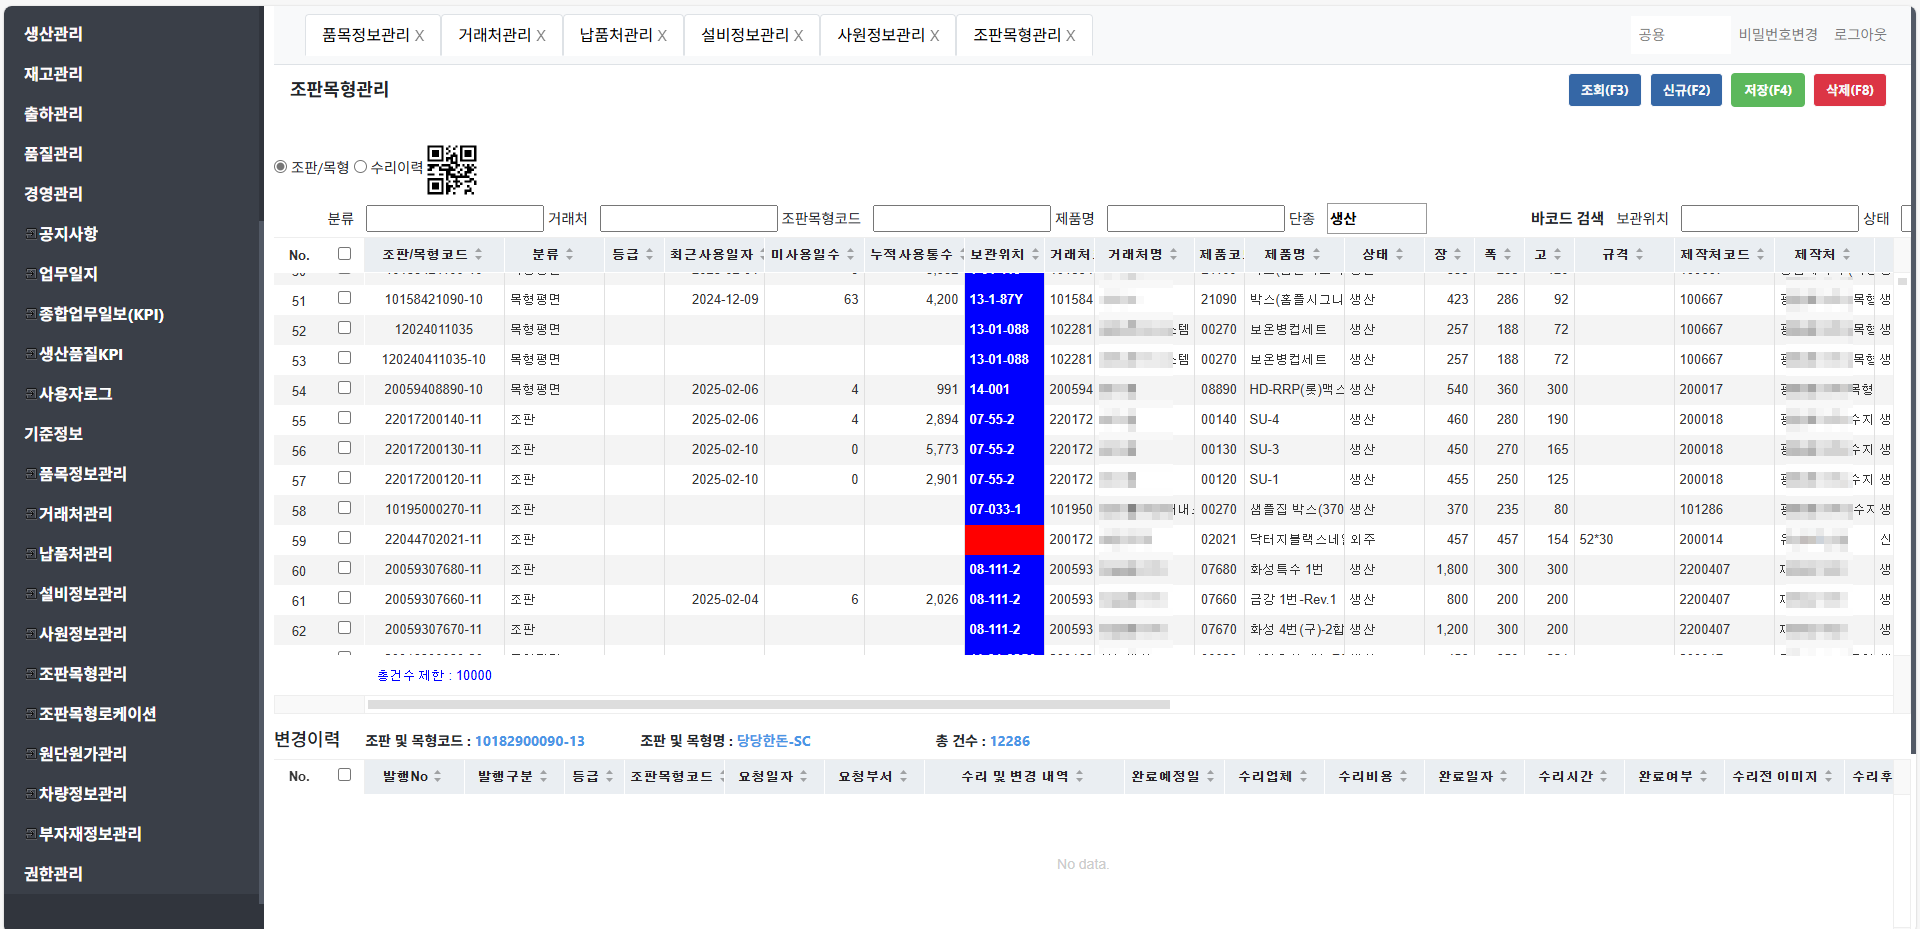Check the checkbox for row 62

click(345, 628)
